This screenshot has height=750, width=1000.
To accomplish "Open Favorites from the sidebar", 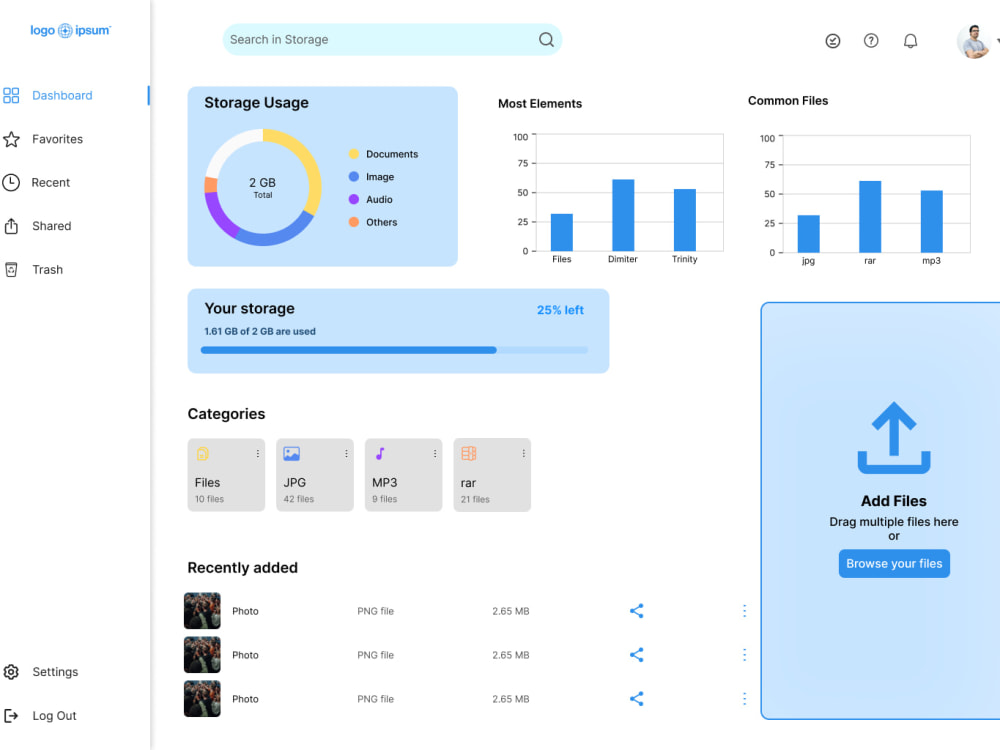I will tap(57, 139).
